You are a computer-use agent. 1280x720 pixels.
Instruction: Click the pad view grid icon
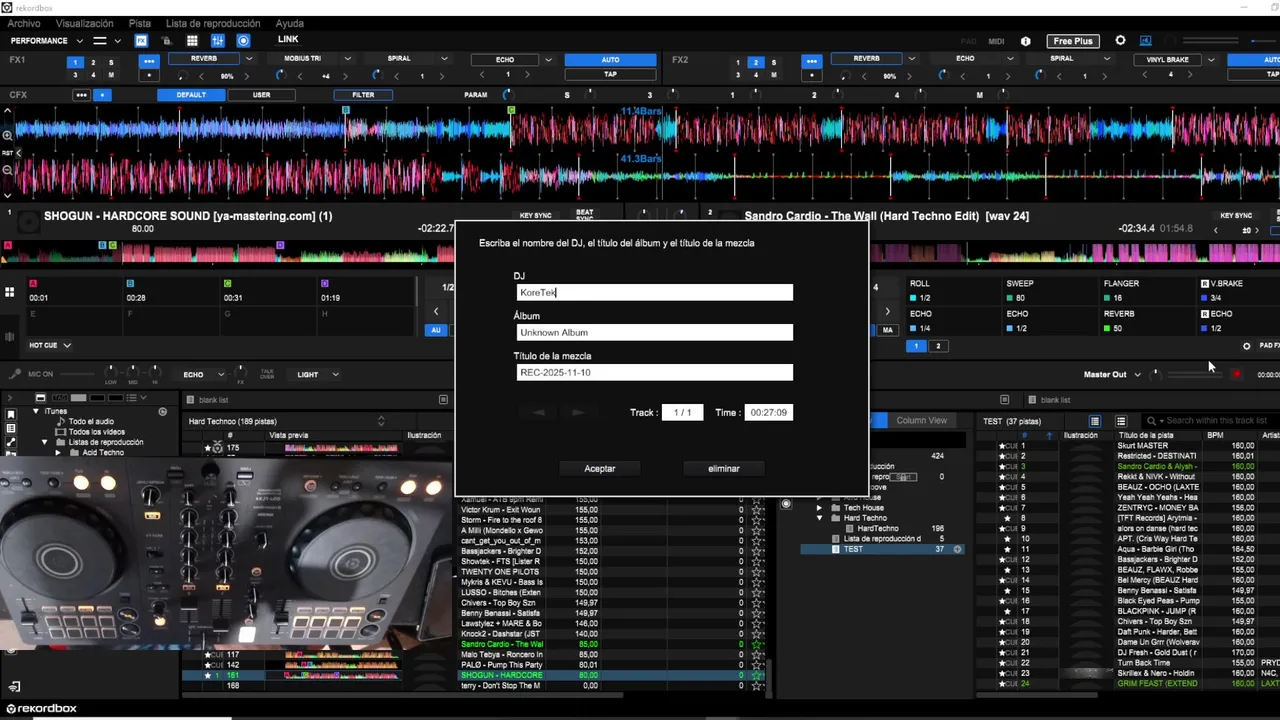click(x=9, y=292)
